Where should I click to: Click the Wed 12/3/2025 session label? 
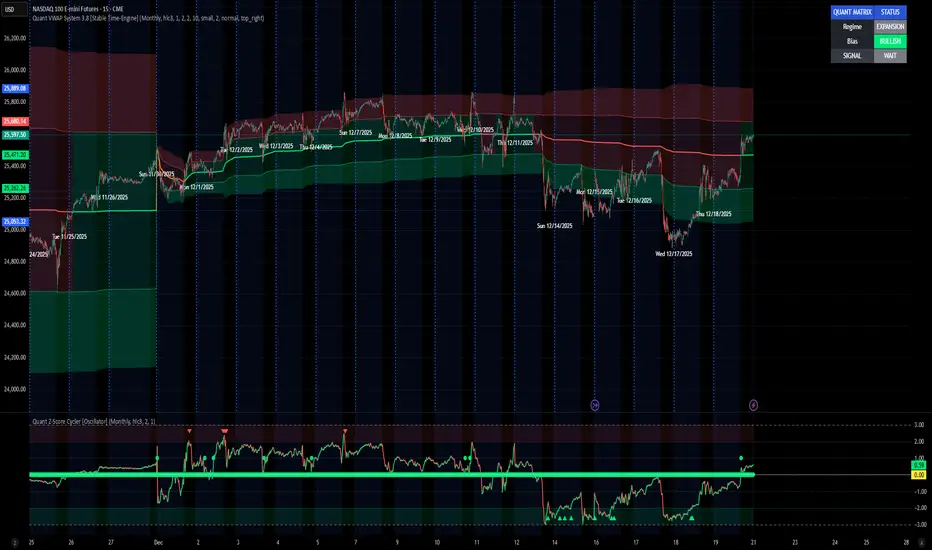pos(276,146)
